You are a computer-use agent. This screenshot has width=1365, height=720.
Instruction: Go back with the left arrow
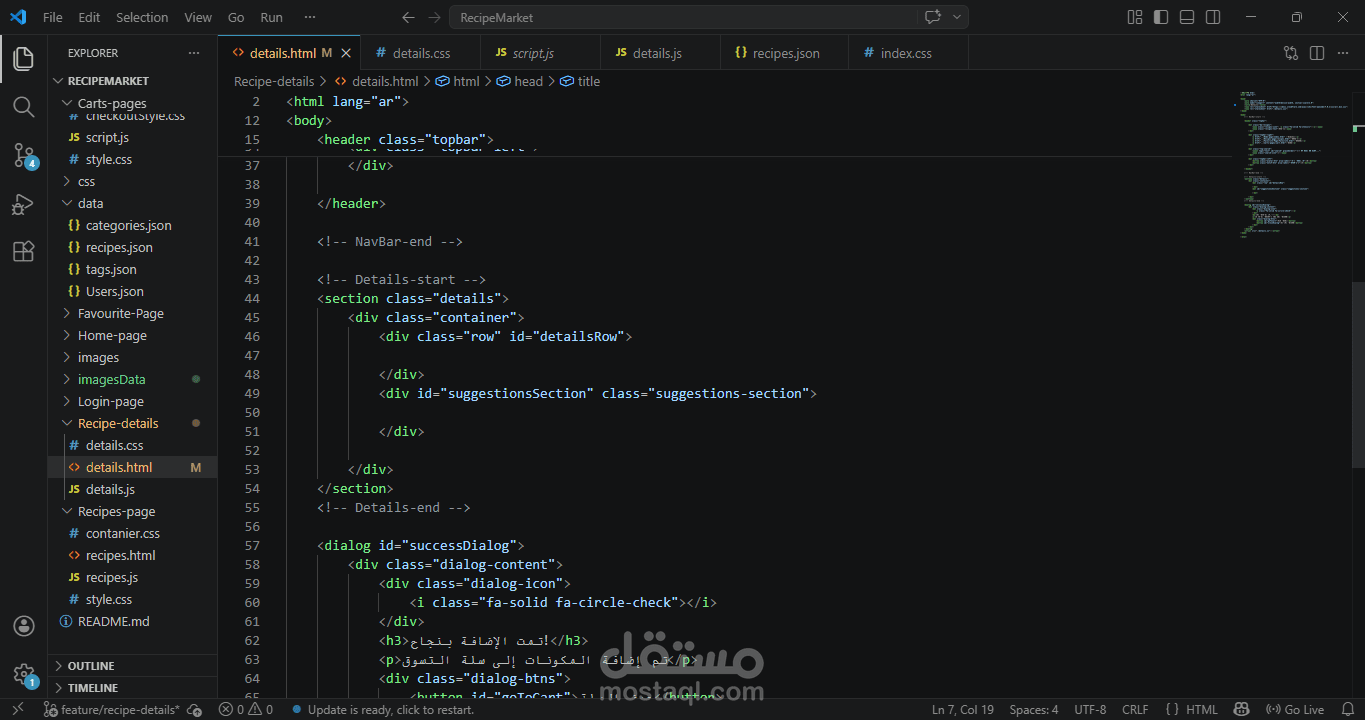[407, 17]
